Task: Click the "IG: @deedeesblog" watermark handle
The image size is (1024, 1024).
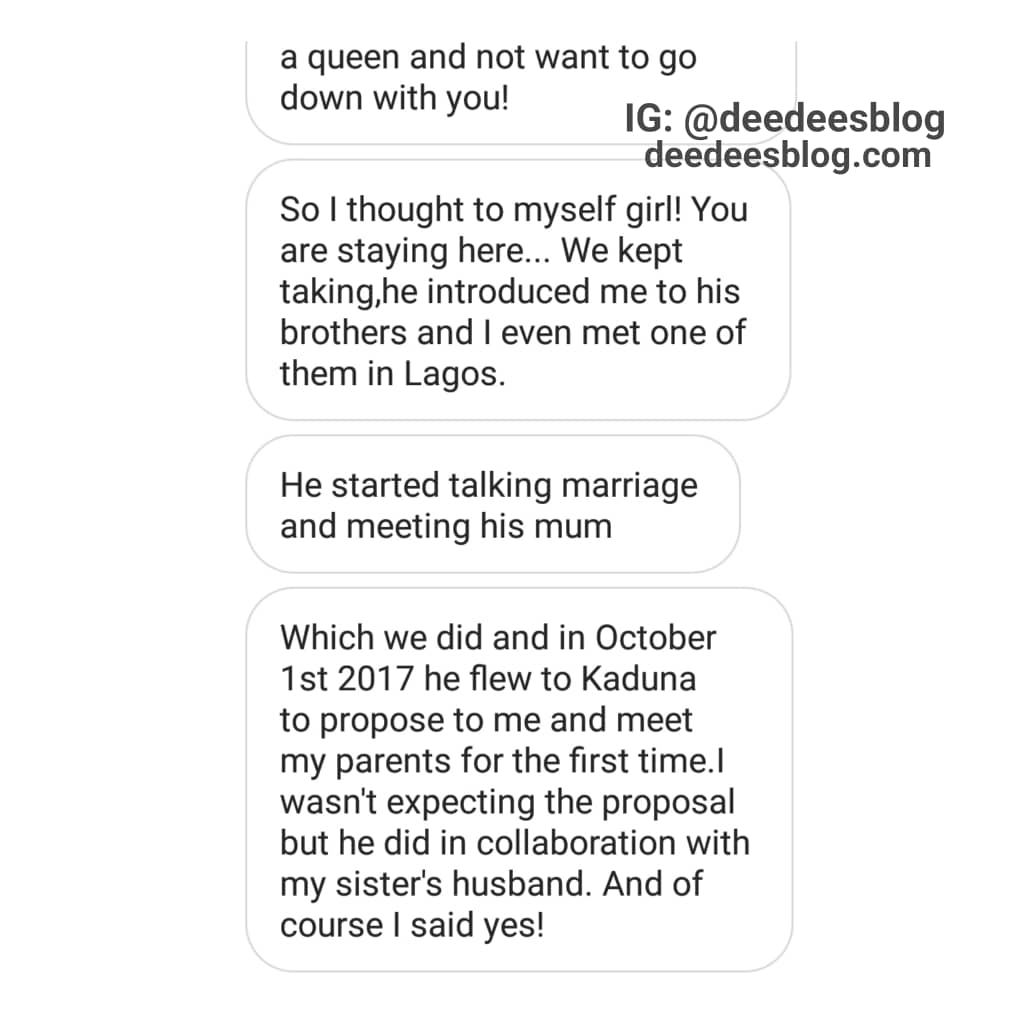Action: [785, 120]
